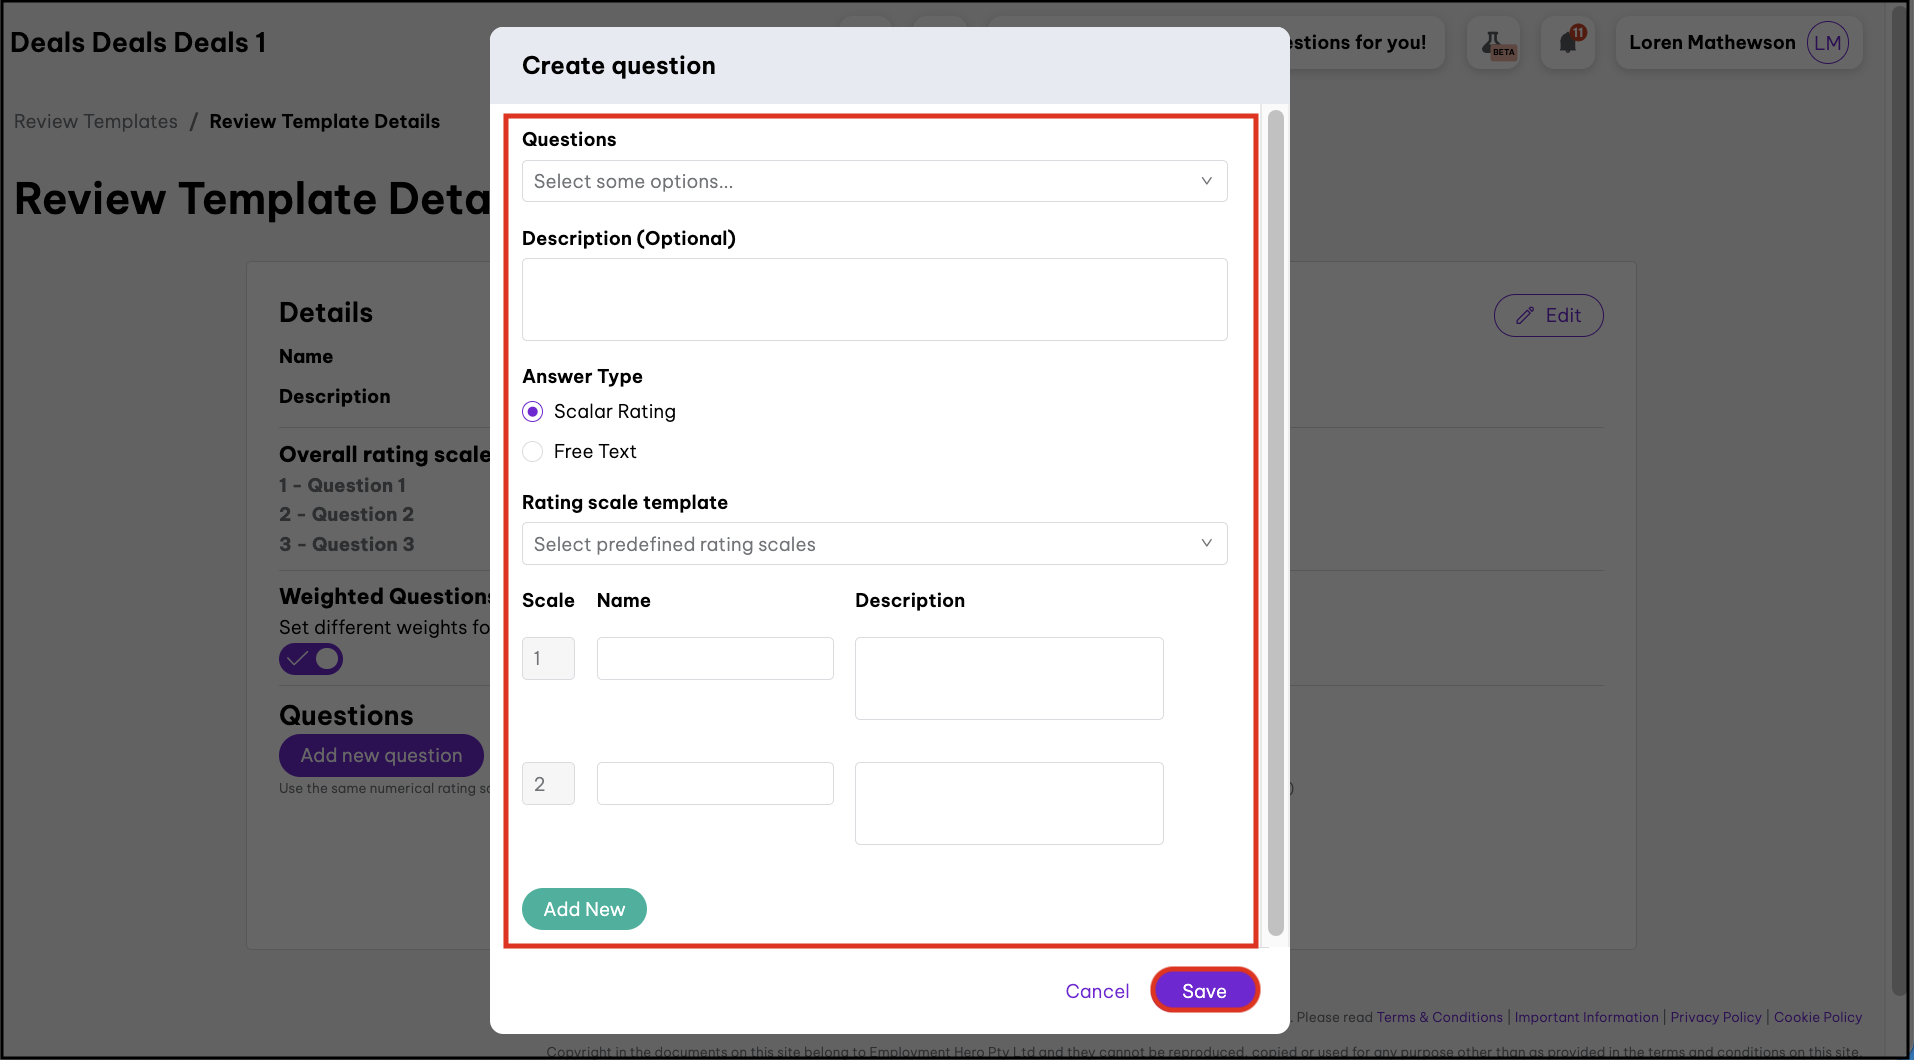Open the Privacy Policy link
The image size is (1914, 1060).
click(x=1715, y=1017)
